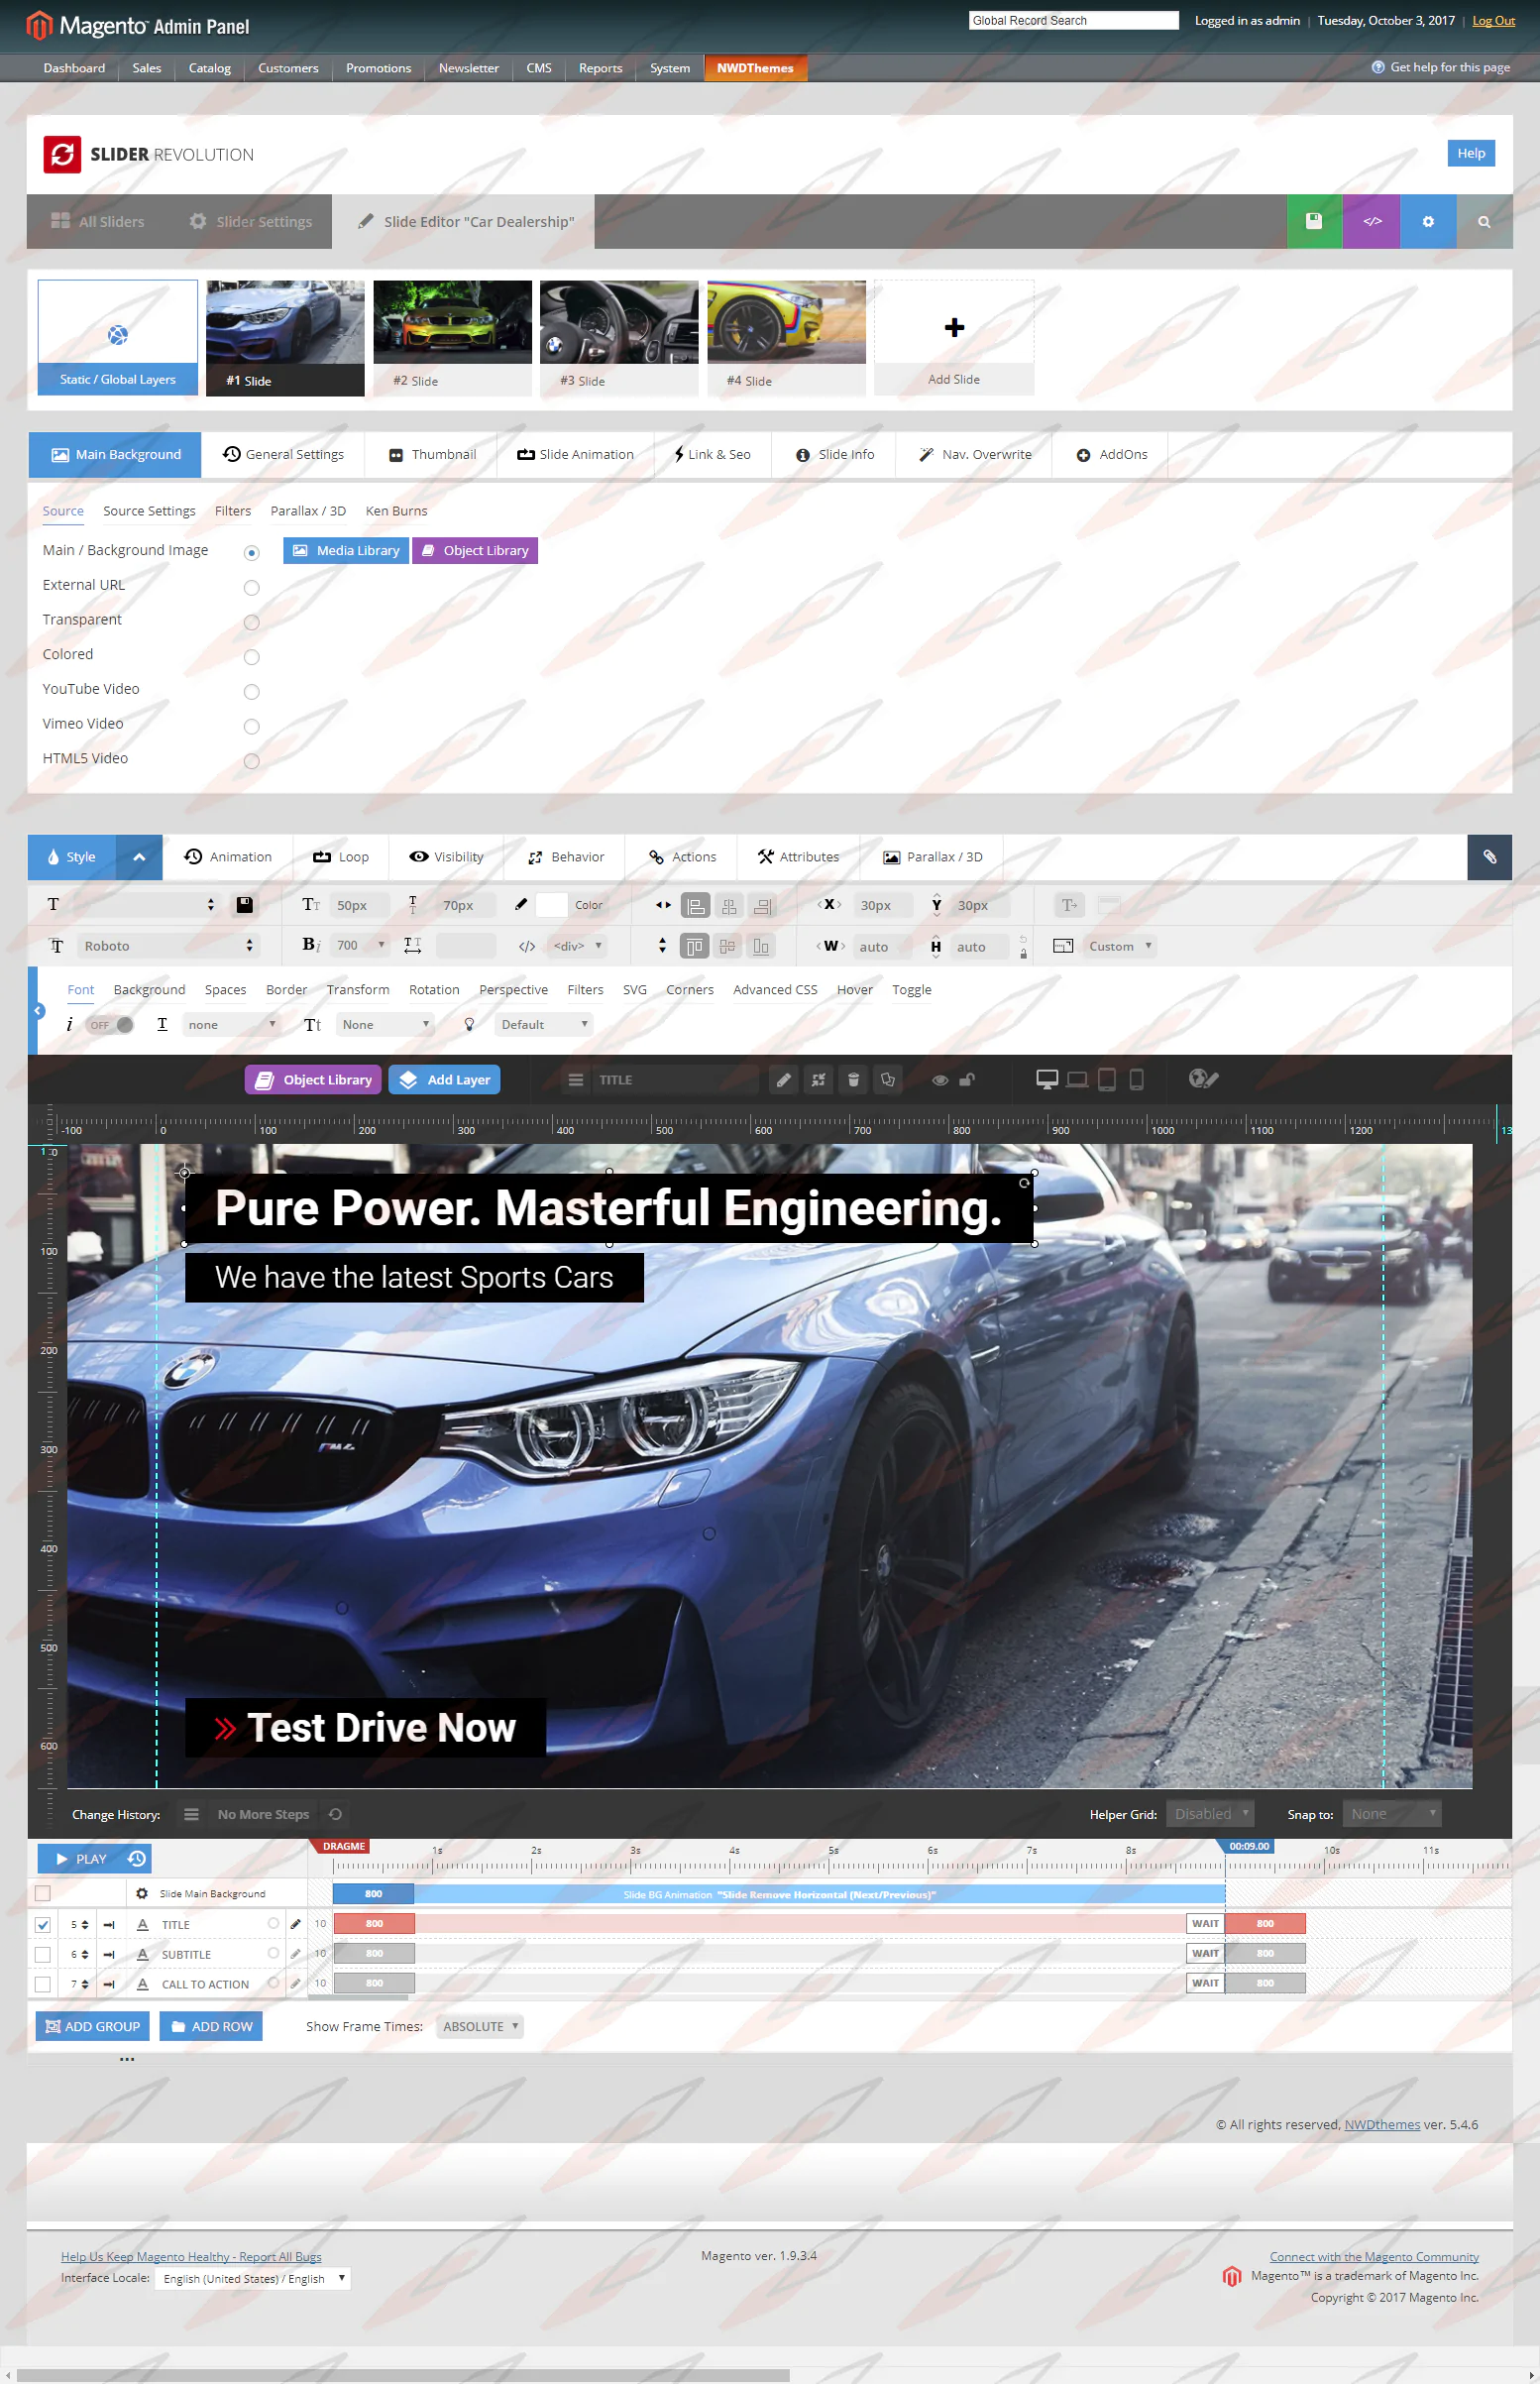Image resolution: width=1540 pixels, height=2384 pixels.
Task: Open the <div> HTML tag dropdown
Action: click(577, 946)
